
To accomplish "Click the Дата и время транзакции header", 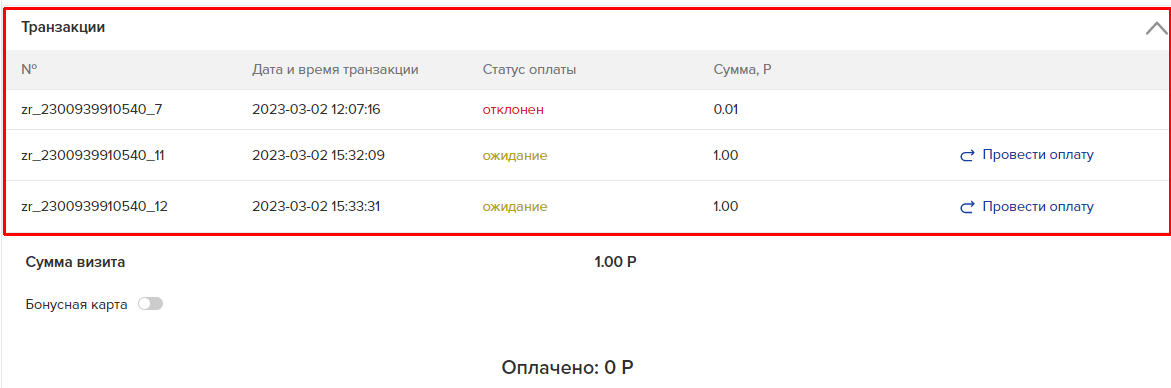I will coord(335,70).
